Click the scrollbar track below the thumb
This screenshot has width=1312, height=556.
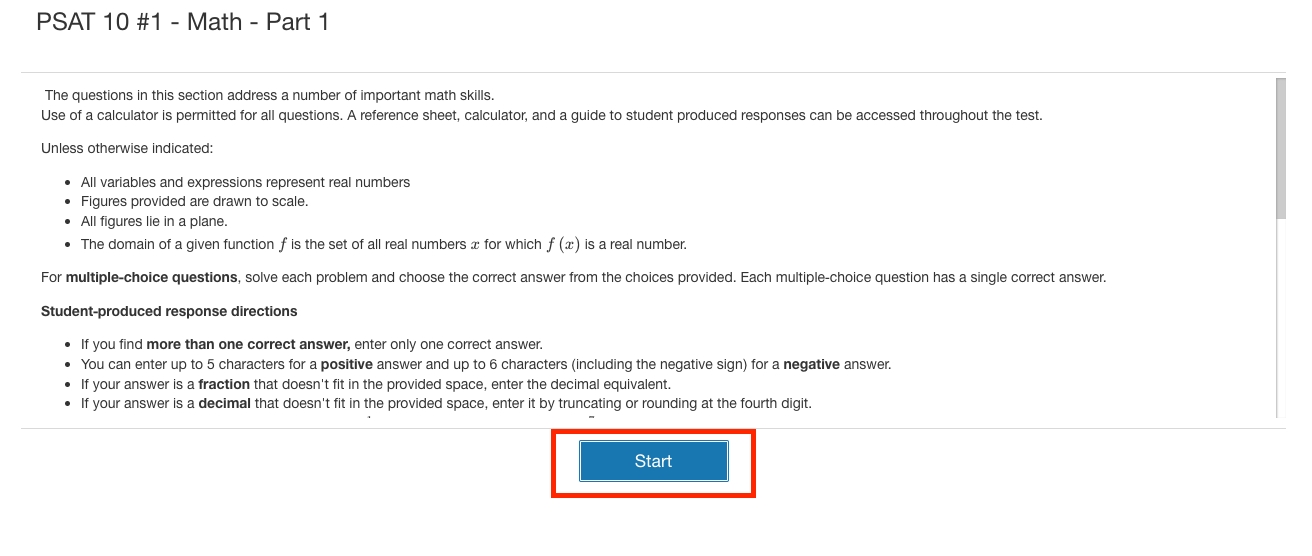pos(1280,320)
